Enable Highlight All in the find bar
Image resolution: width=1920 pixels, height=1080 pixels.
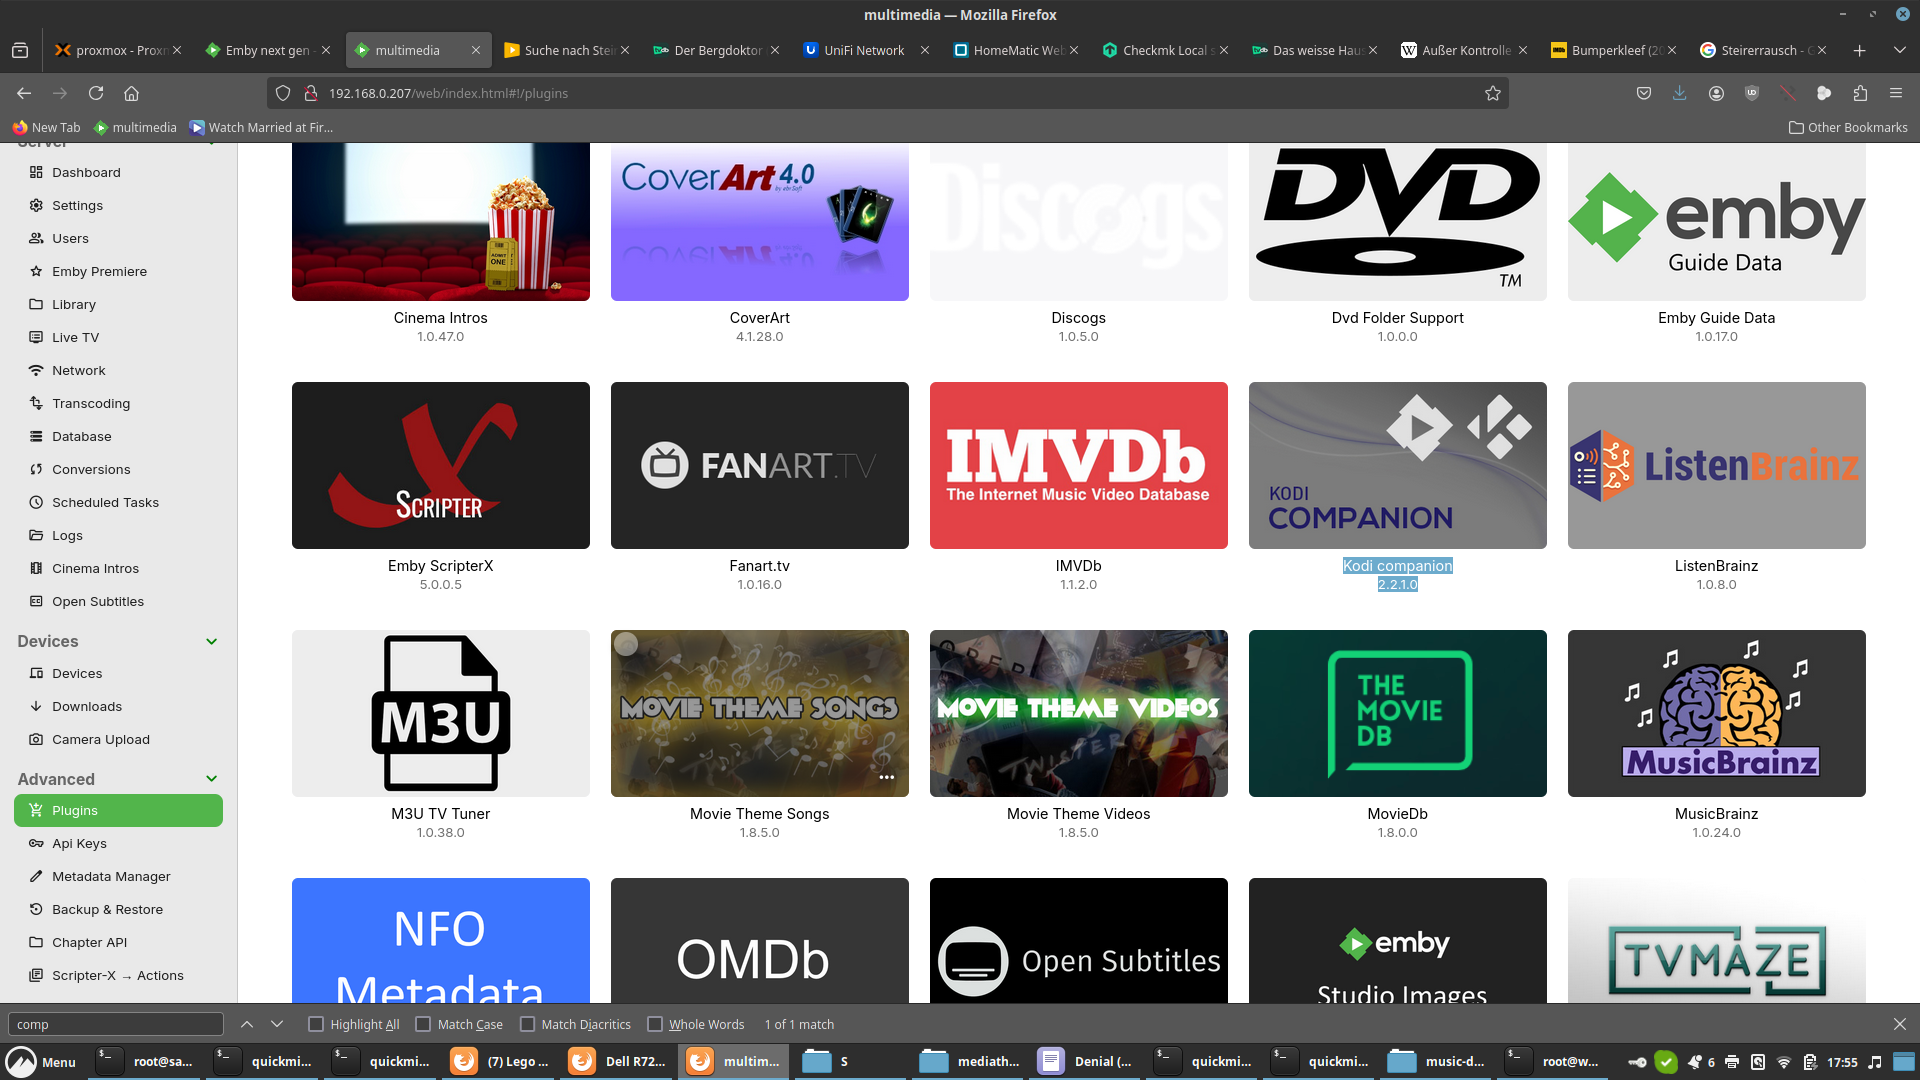[314, 1024]
